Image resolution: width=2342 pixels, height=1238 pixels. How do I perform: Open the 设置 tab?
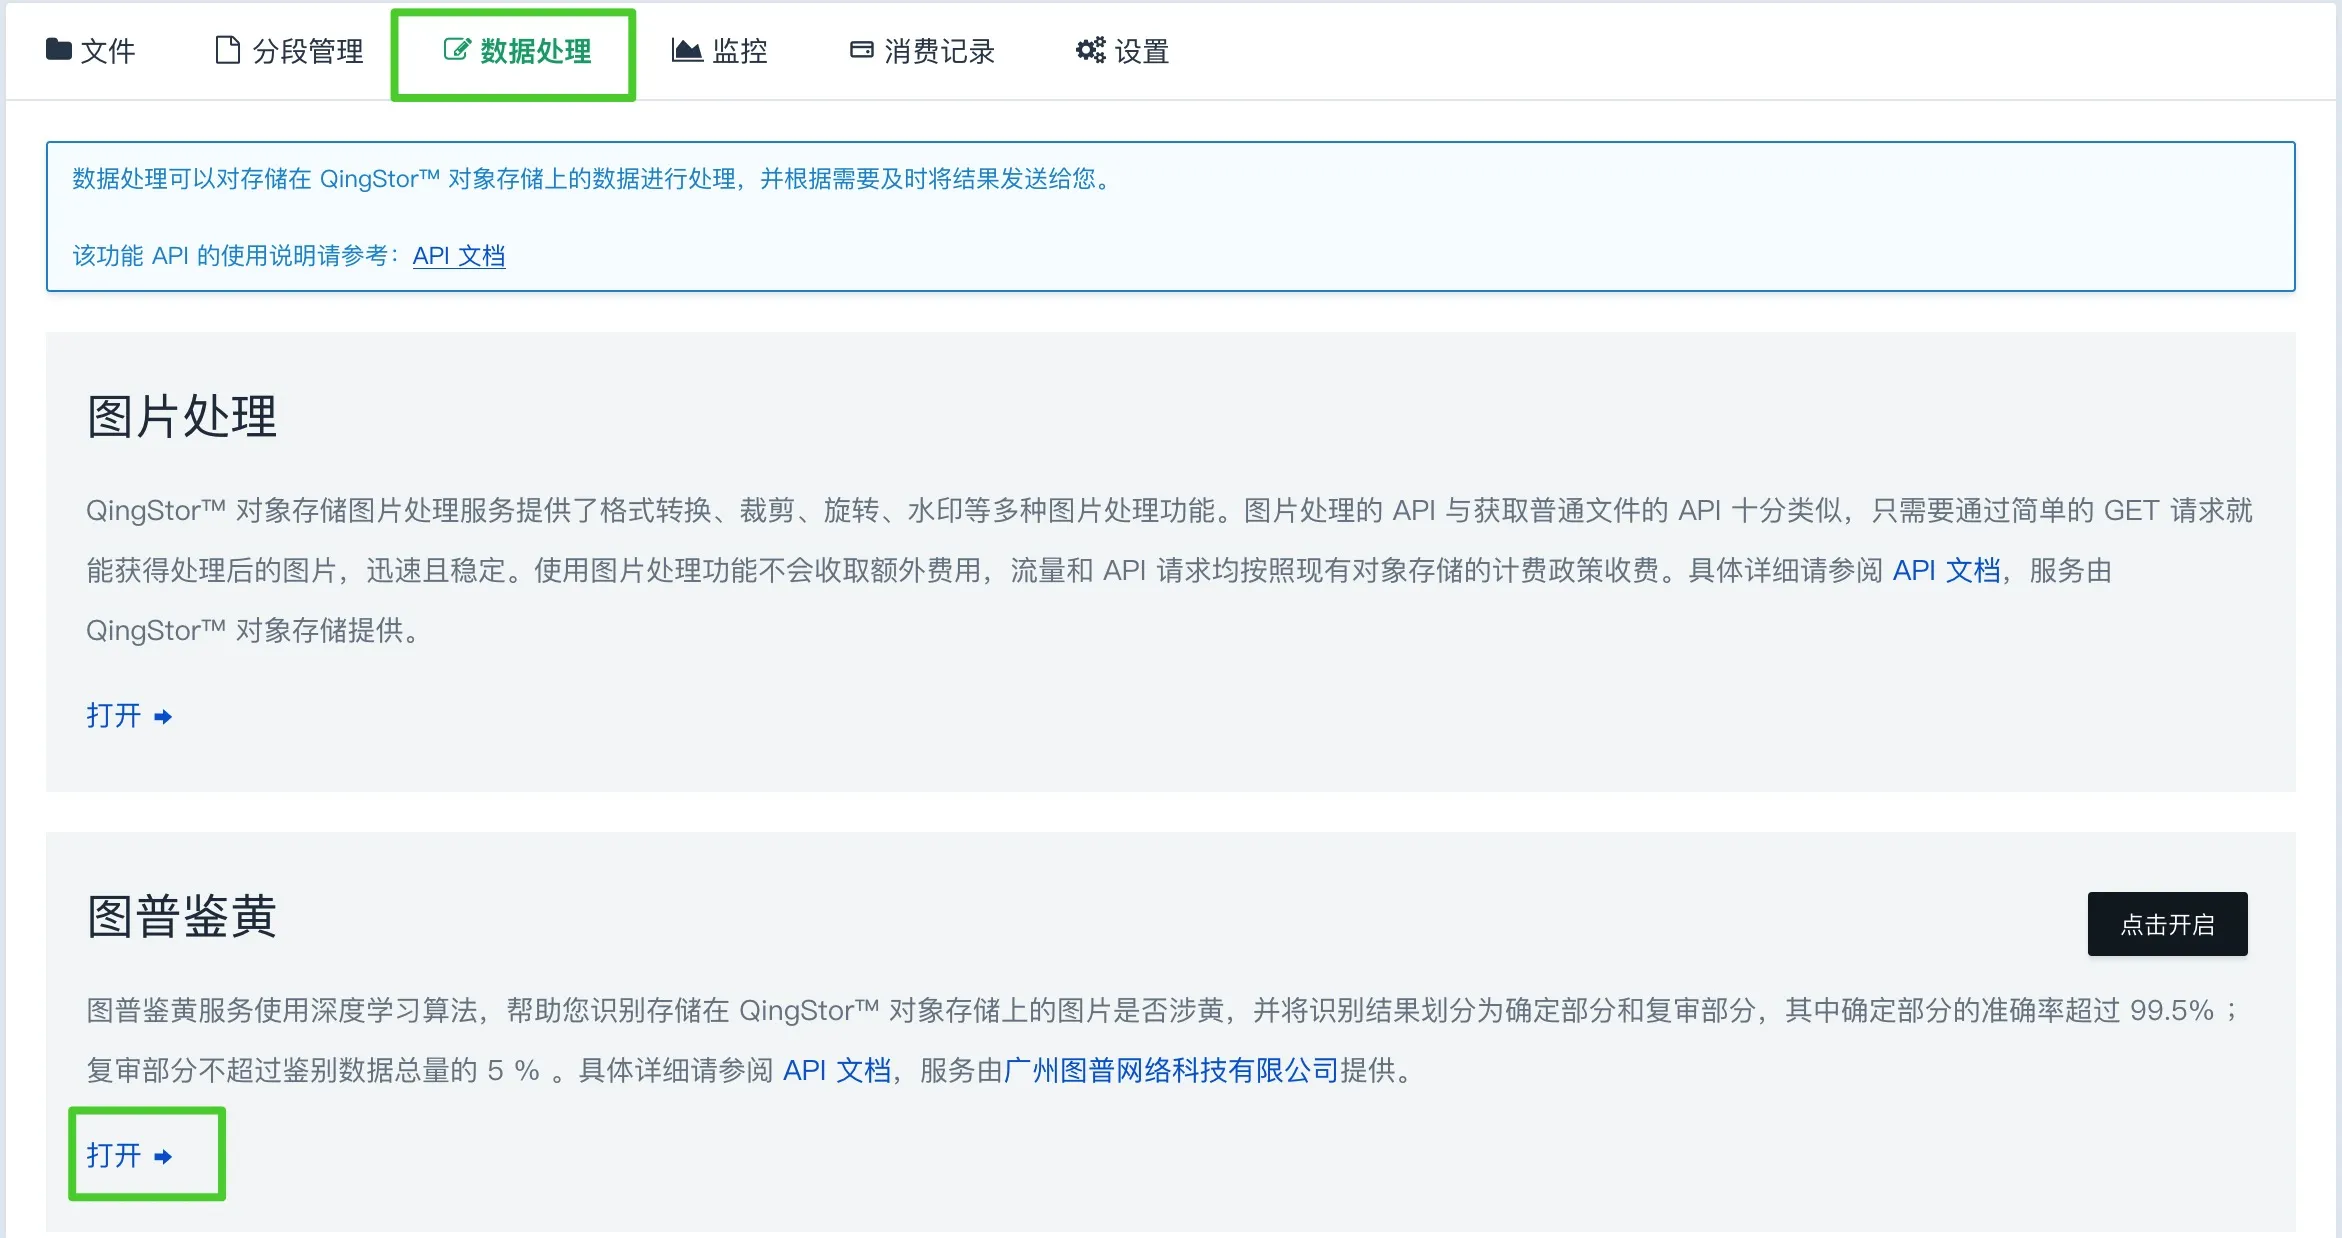(1142, 51)
